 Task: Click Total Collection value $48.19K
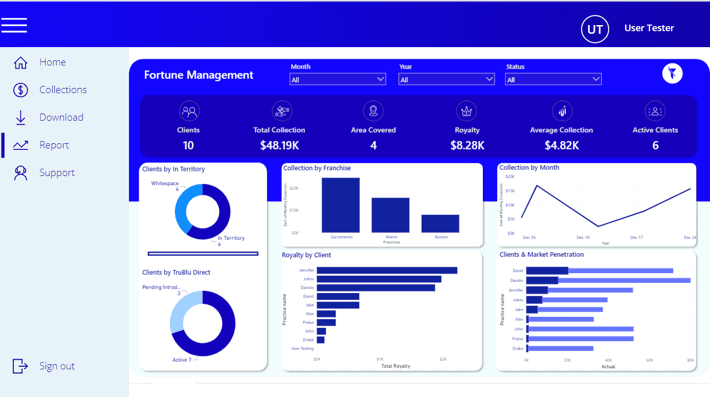(279, 145)
